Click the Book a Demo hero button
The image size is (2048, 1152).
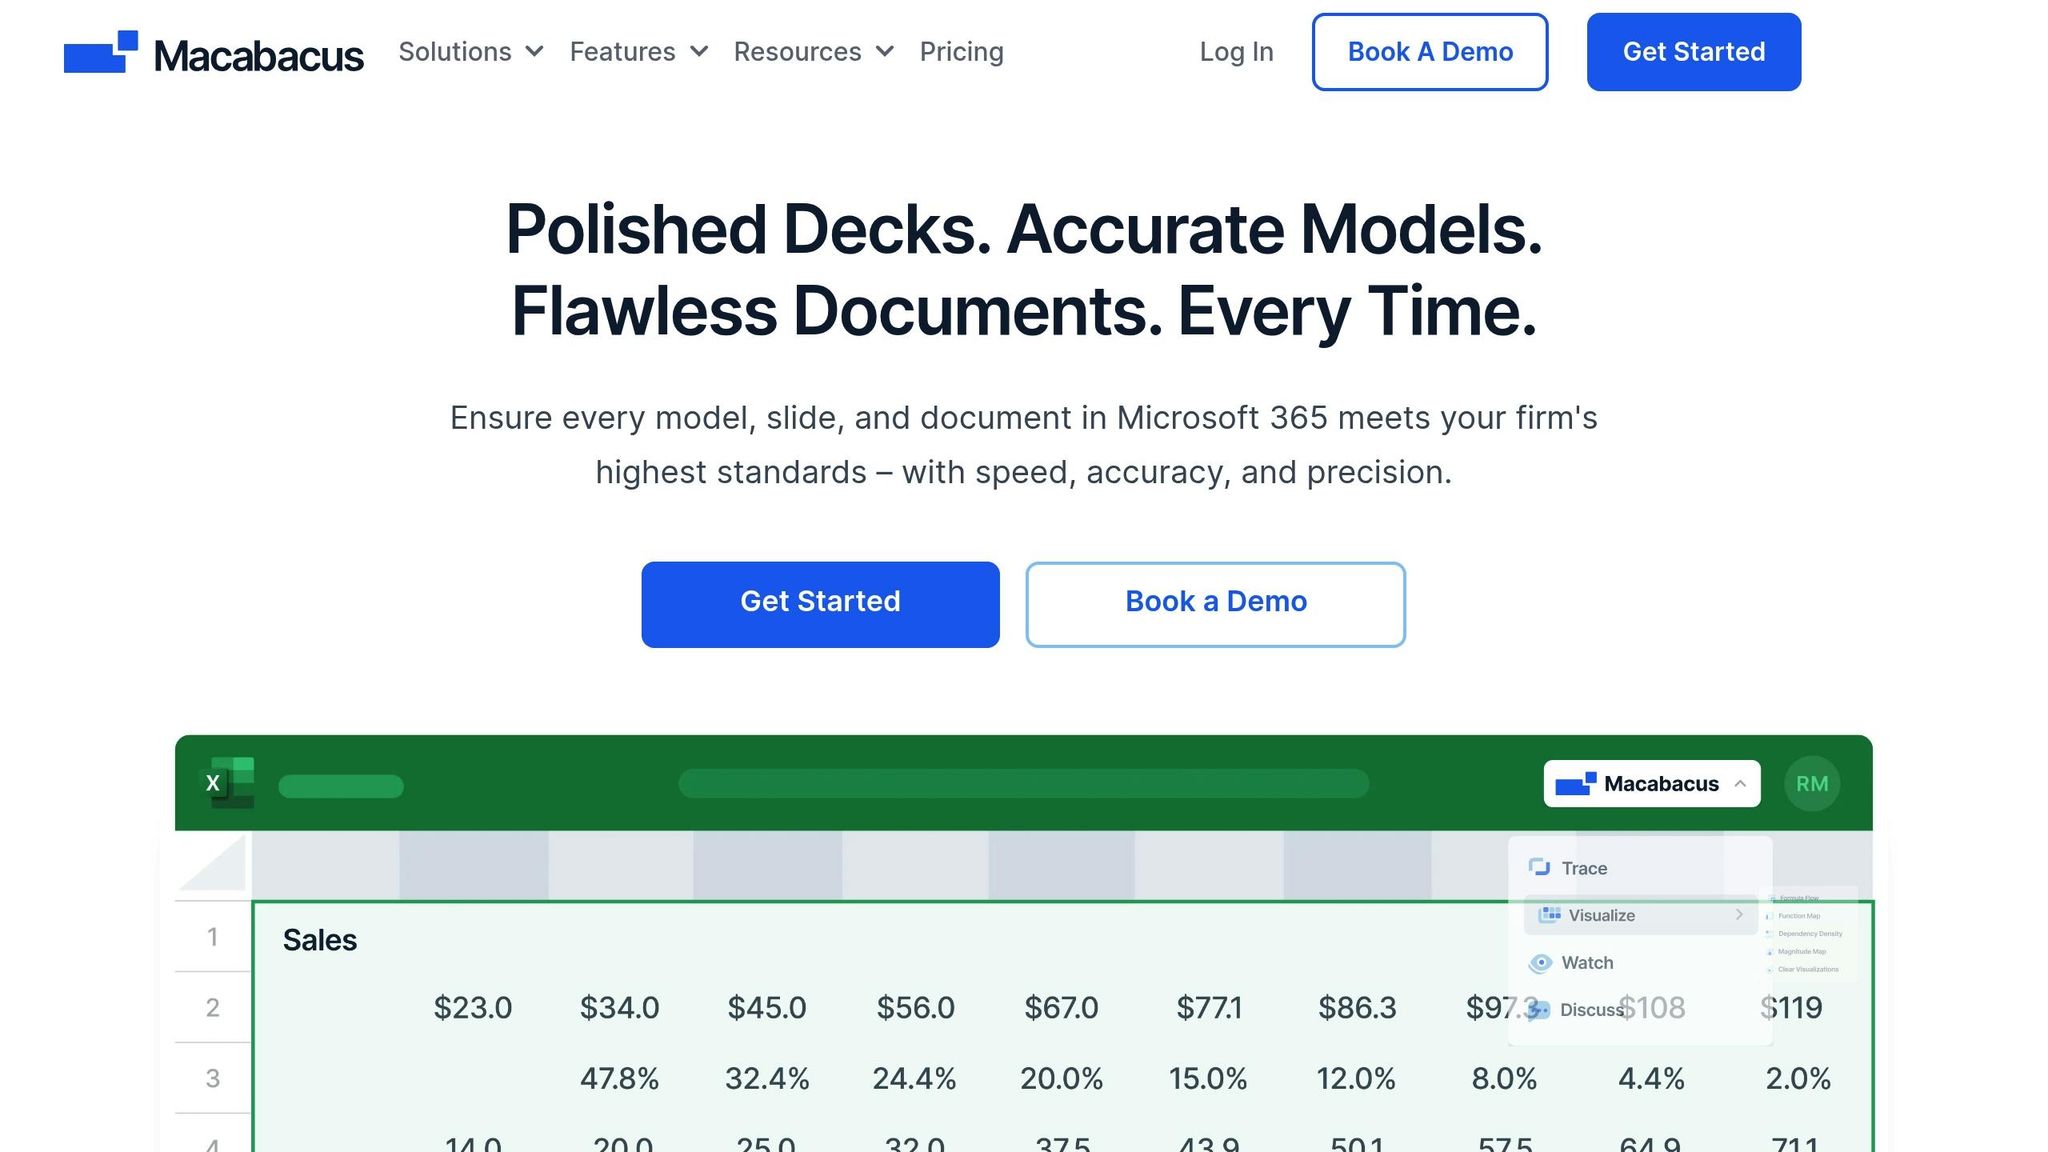pos(1215,604)
